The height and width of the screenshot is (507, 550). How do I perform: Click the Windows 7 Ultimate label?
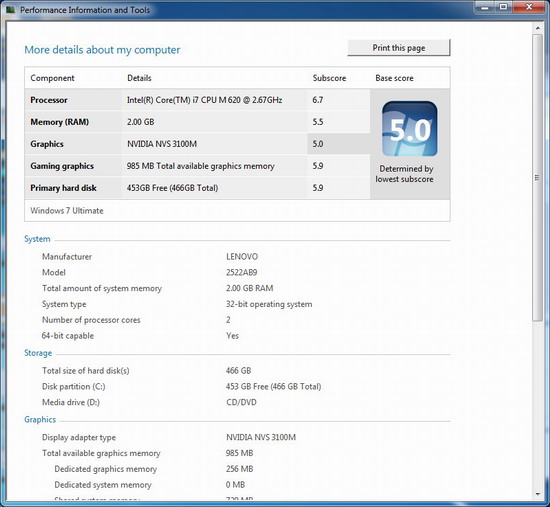click(67, 211)
